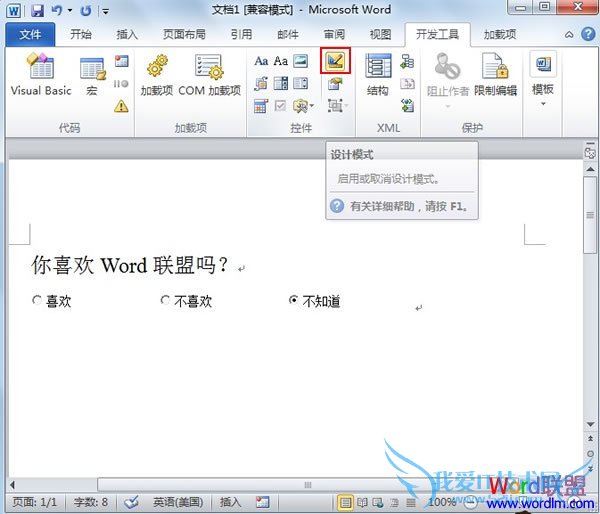Open Macro Security warning icon
This screenshot has width=600, height=514.
click(121, 106)
